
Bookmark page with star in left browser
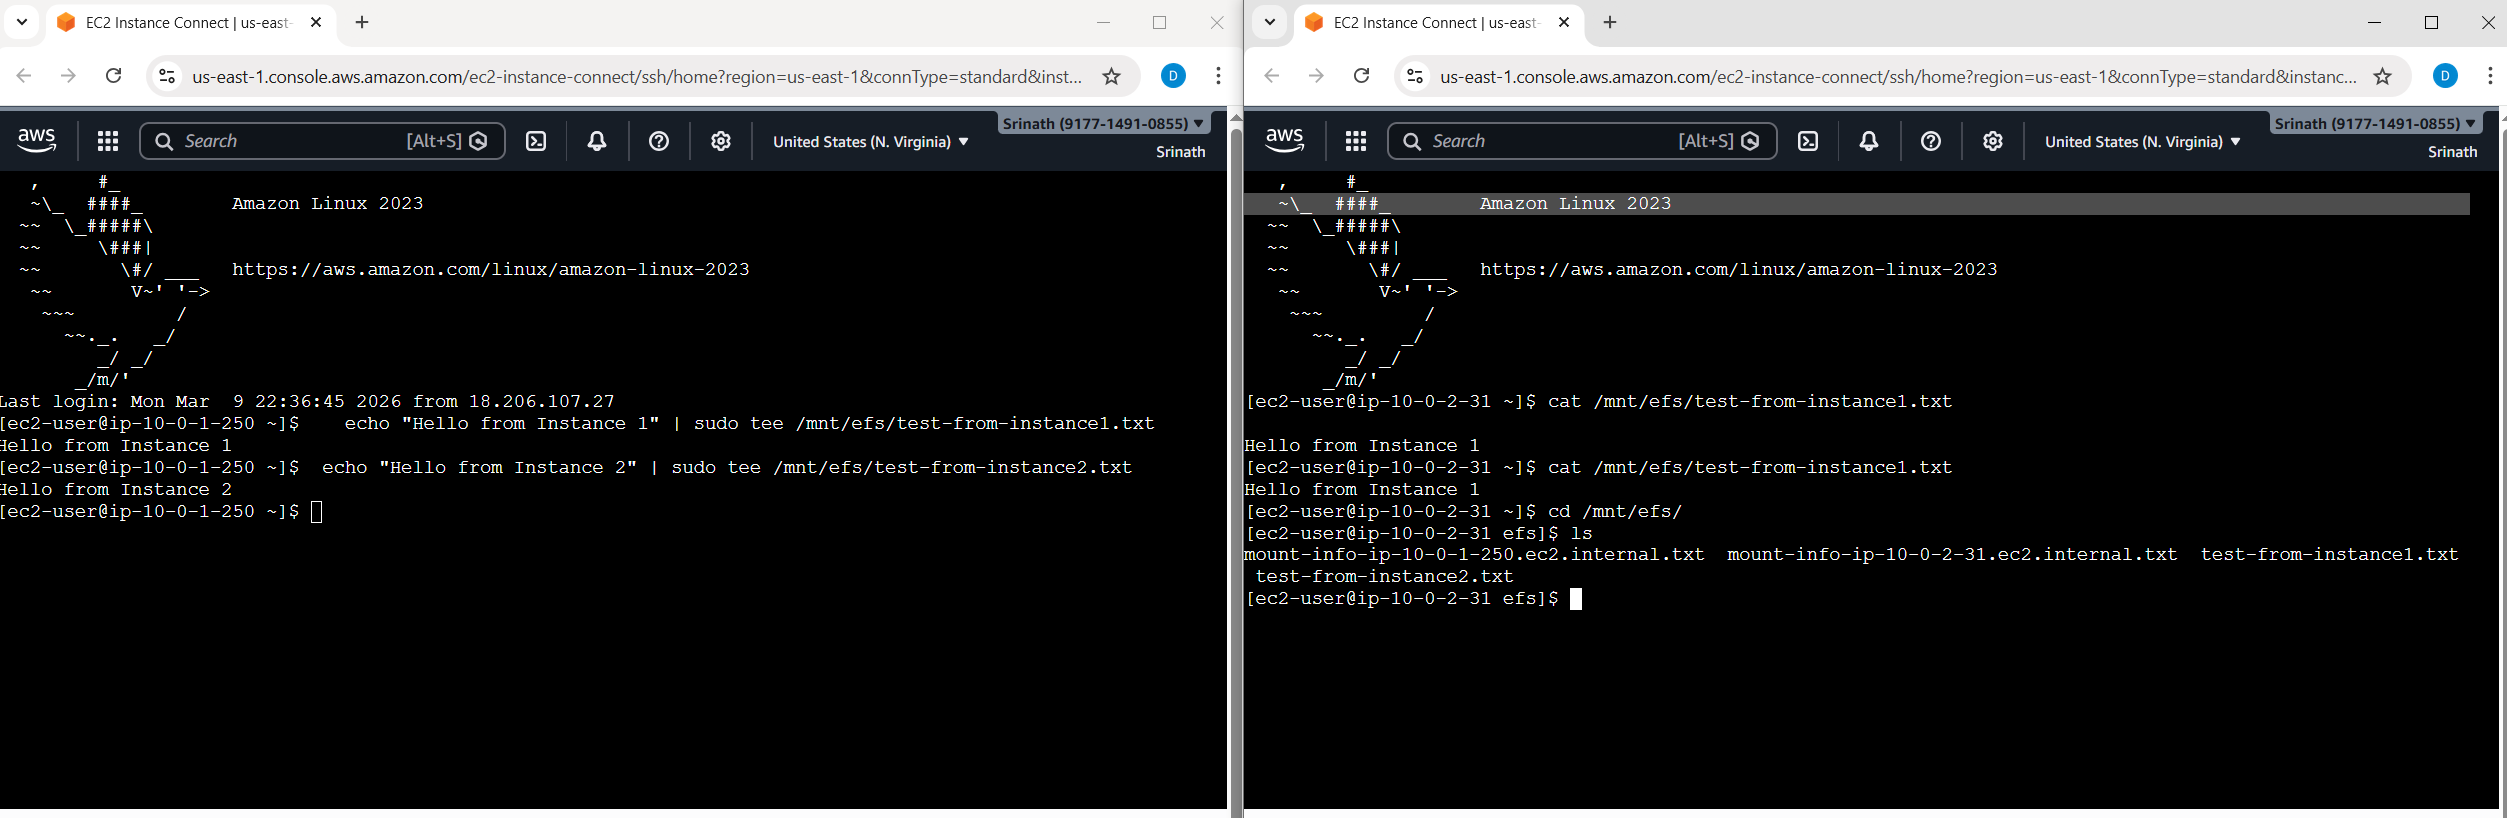pyautogui.click(x=1111, y=76)
